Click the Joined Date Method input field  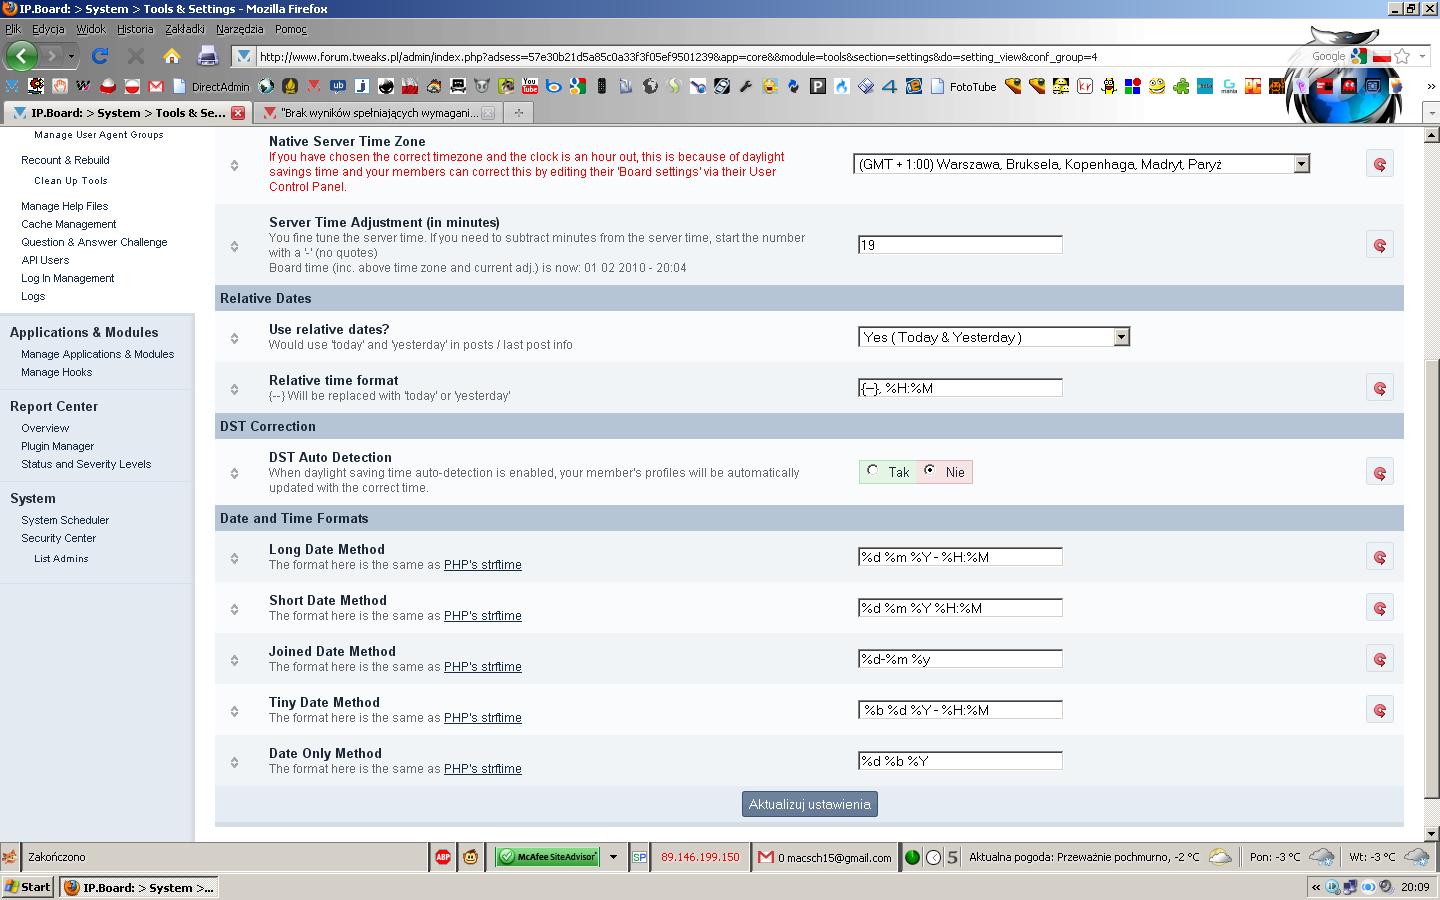pyautogui.click(x=960, y=659)
